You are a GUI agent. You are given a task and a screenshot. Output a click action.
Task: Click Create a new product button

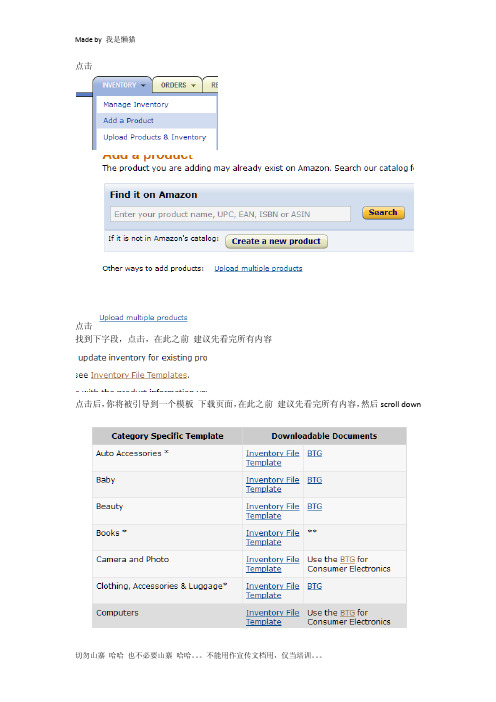coord(276,241)
